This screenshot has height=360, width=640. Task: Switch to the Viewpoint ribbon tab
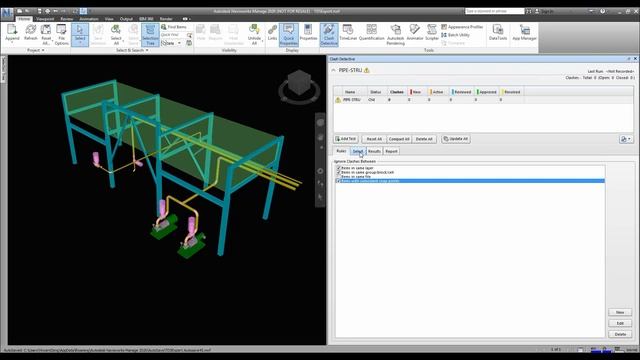tap(45, 19)
